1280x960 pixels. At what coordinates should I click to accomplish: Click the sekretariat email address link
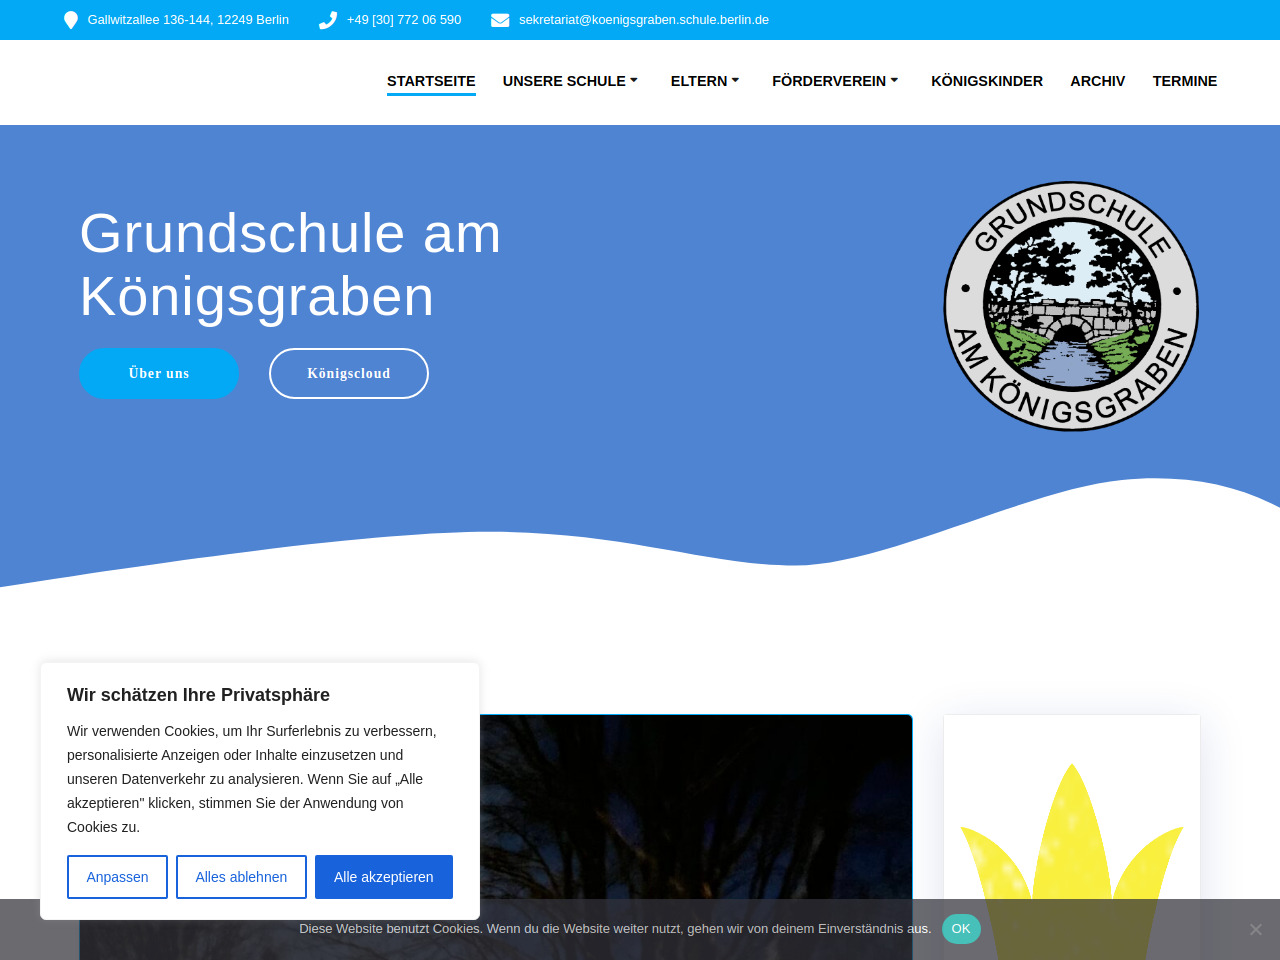pos(643,20)
